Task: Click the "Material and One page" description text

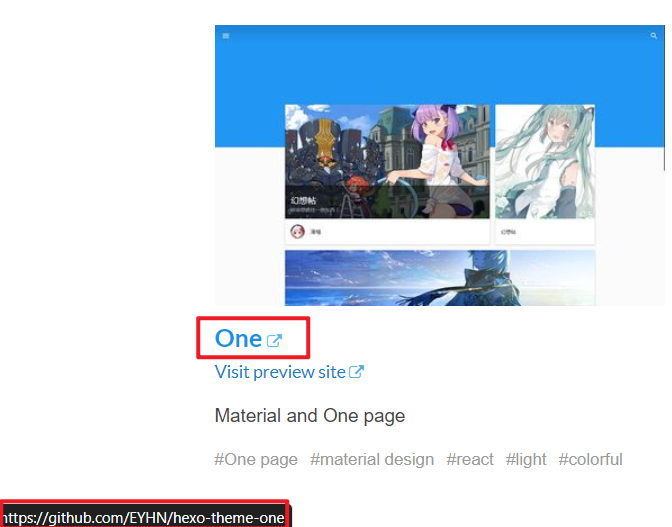Action: coord(310,416)
